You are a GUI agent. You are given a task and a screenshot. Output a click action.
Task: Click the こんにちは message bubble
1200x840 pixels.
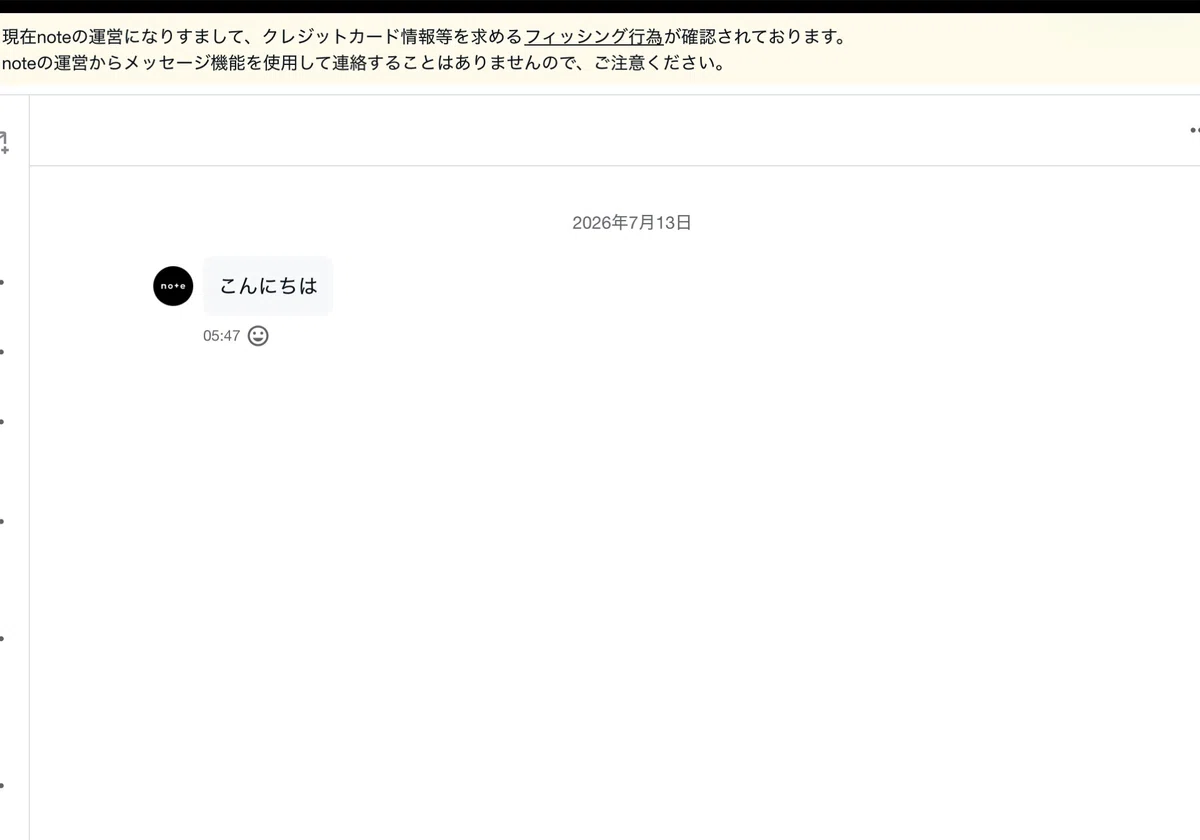(268, 286)
